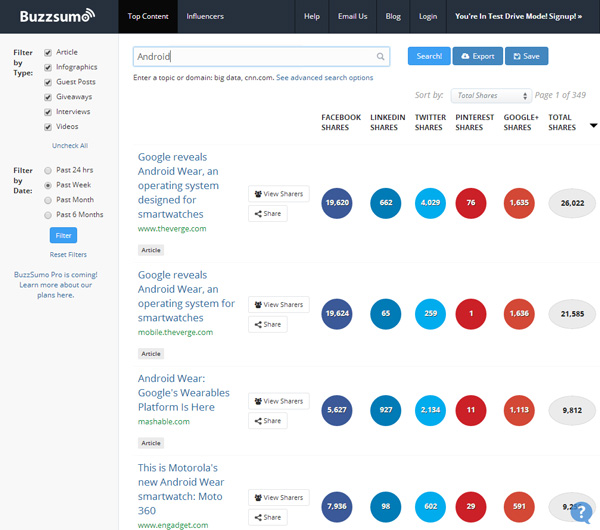
Task: Uncheck the Giveaways filter
Action: pyautogui.click(x=48, y=97)
